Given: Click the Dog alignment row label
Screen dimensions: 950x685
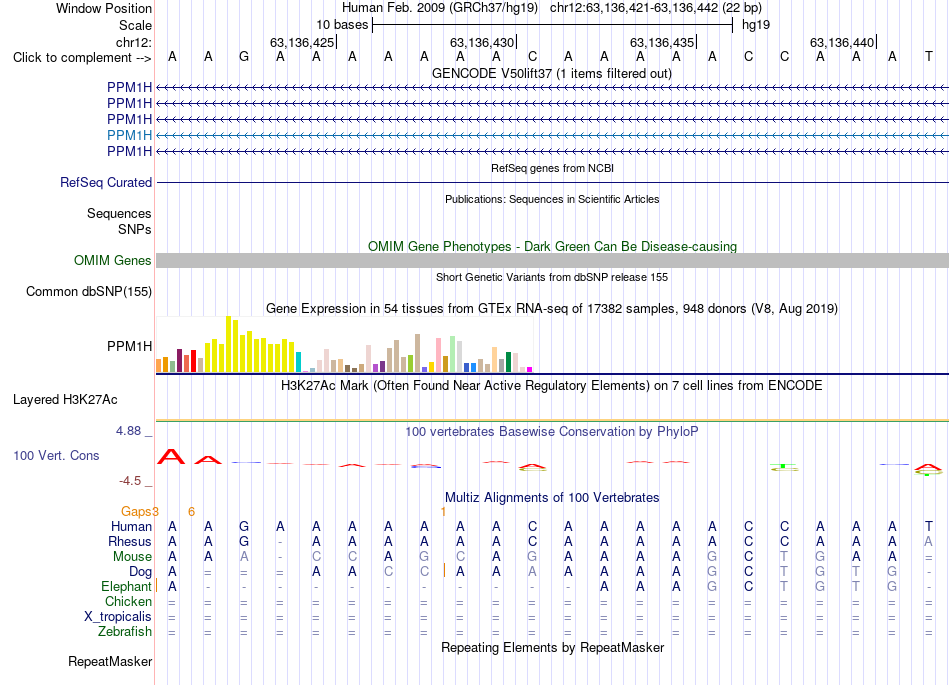Looking at the screenshot, I should coord(140,572).
